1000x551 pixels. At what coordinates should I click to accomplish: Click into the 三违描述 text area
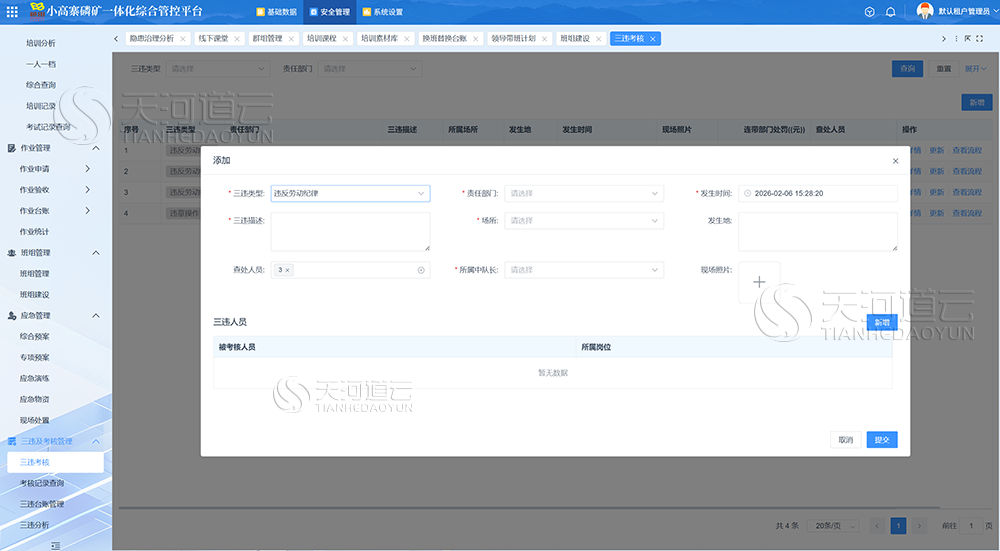coord(350,232)
